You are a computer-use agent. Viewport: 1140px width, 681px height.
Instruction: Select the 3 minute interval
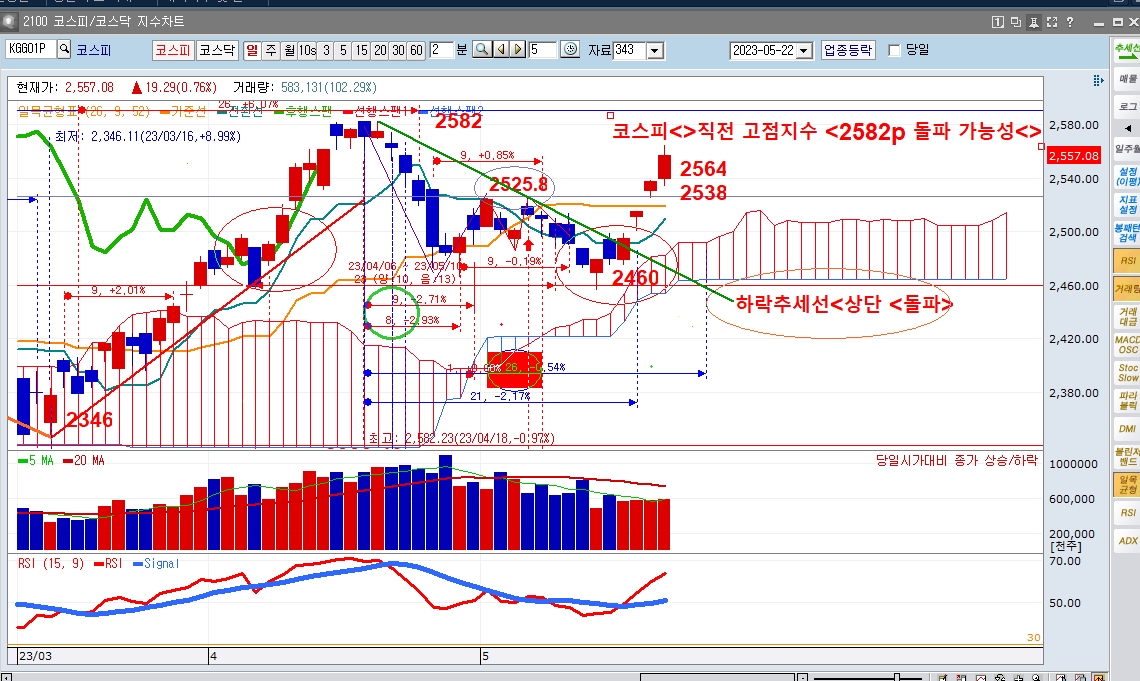326,50
